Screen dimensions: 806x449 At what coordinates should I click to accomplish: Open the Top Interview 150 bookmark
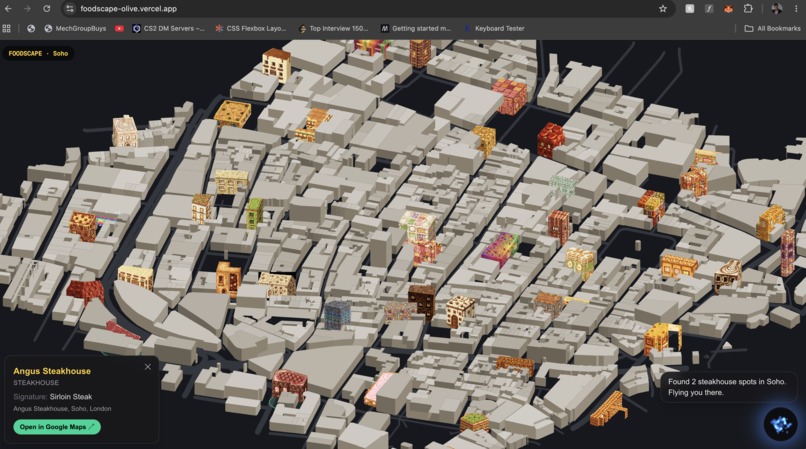(x=333, y=29)
